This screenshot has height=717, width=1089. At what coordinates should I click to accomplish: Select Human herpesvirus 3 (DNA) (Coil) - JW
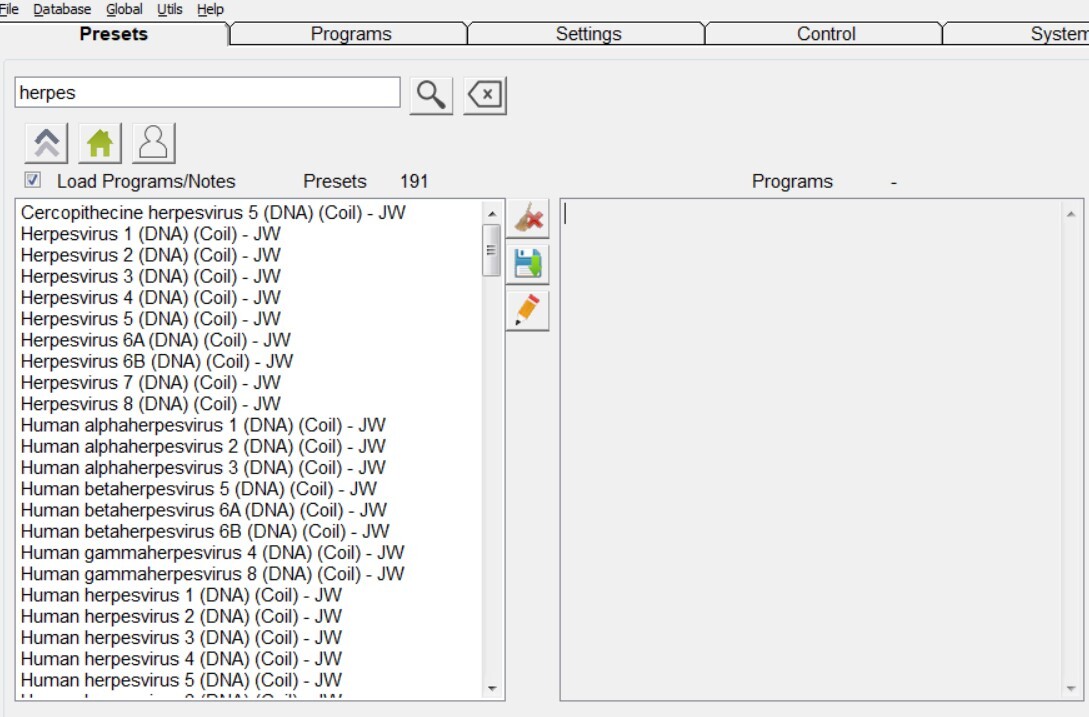tap(181, 638)
